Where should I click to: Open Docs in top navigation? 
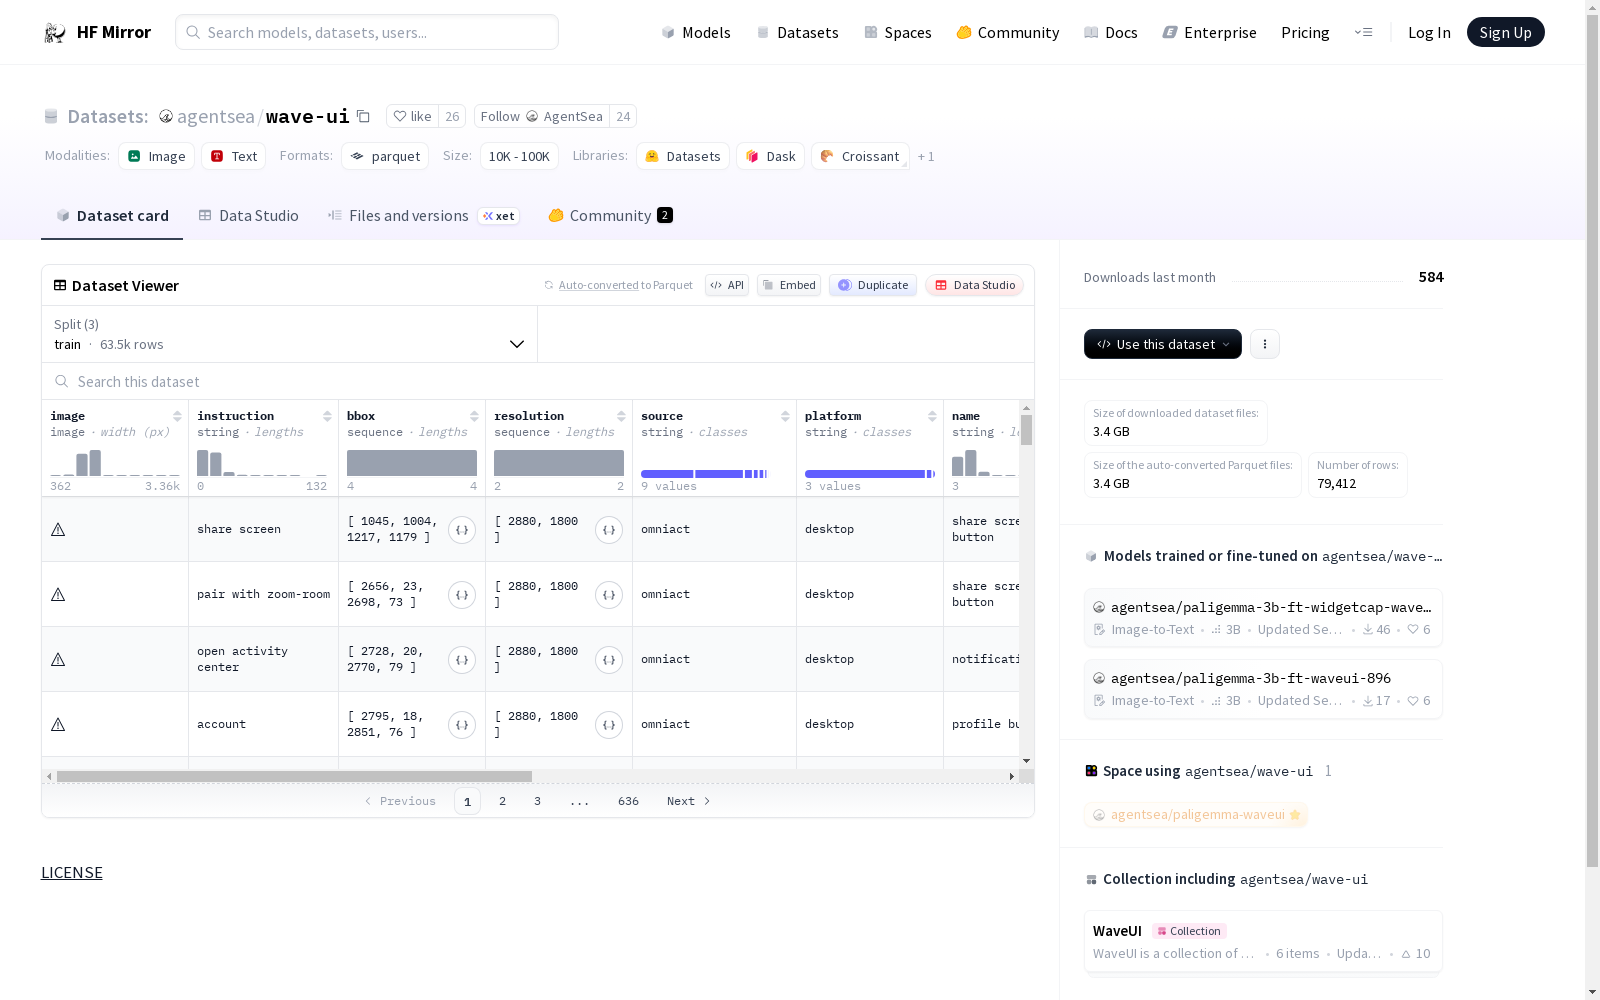(1111, 33)
